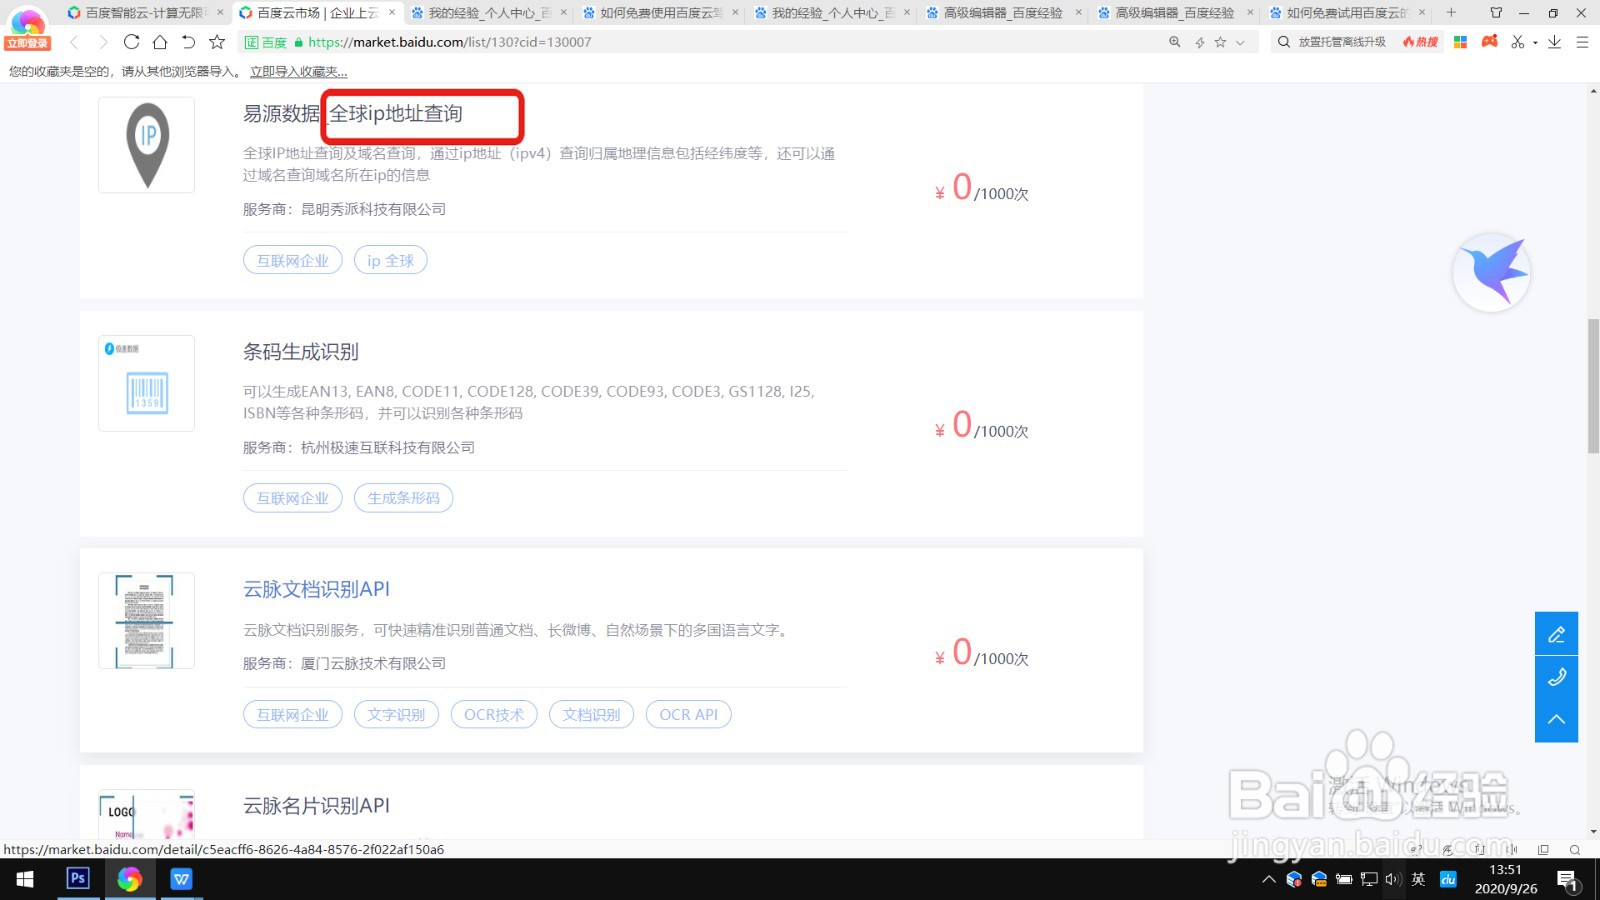The width and height of the screenshot is (1600, 900).
Task: Click the ip 全球 tag
Action: click(390, 260)
